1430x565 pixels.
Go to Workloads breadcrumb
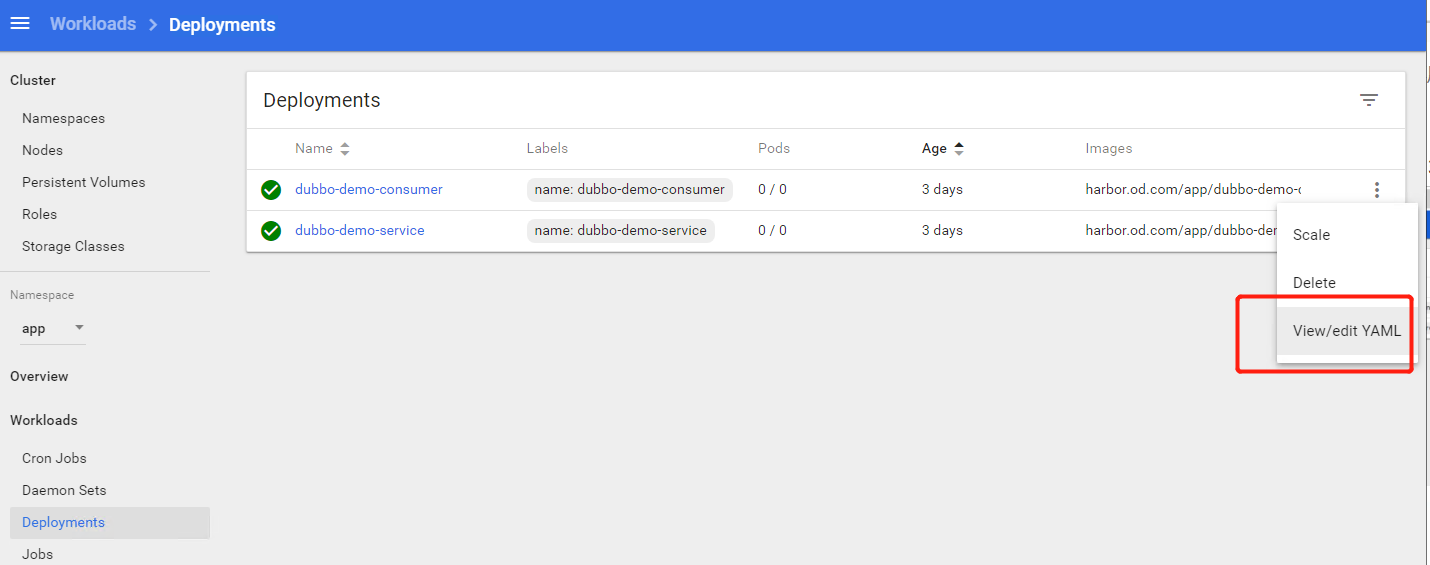tap(93, 24)
